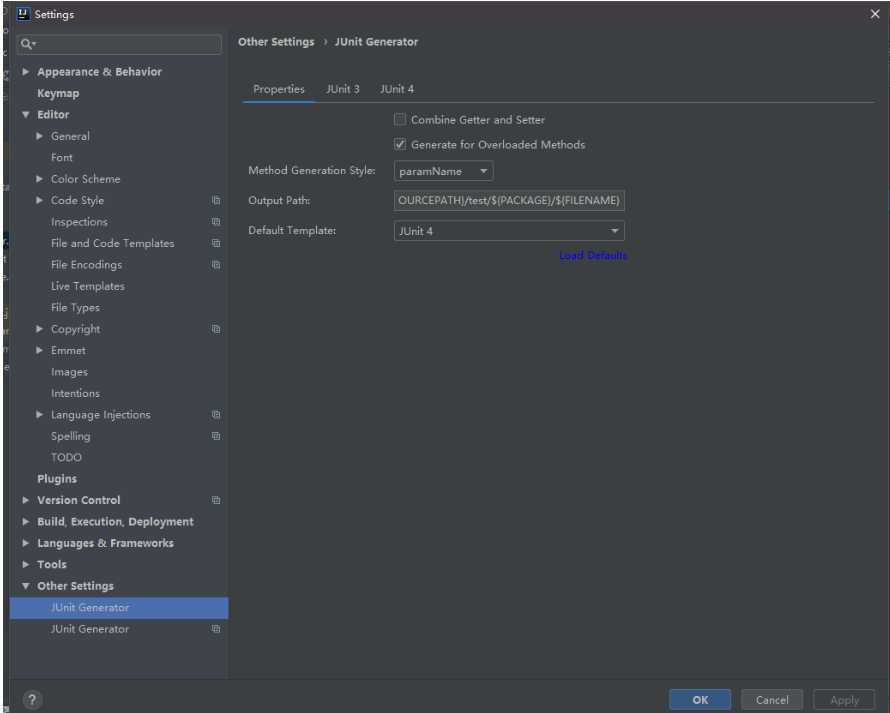Select Keymap in the settings tree
The height and width of the screenshot is (713, 890).
coord(58,93)
